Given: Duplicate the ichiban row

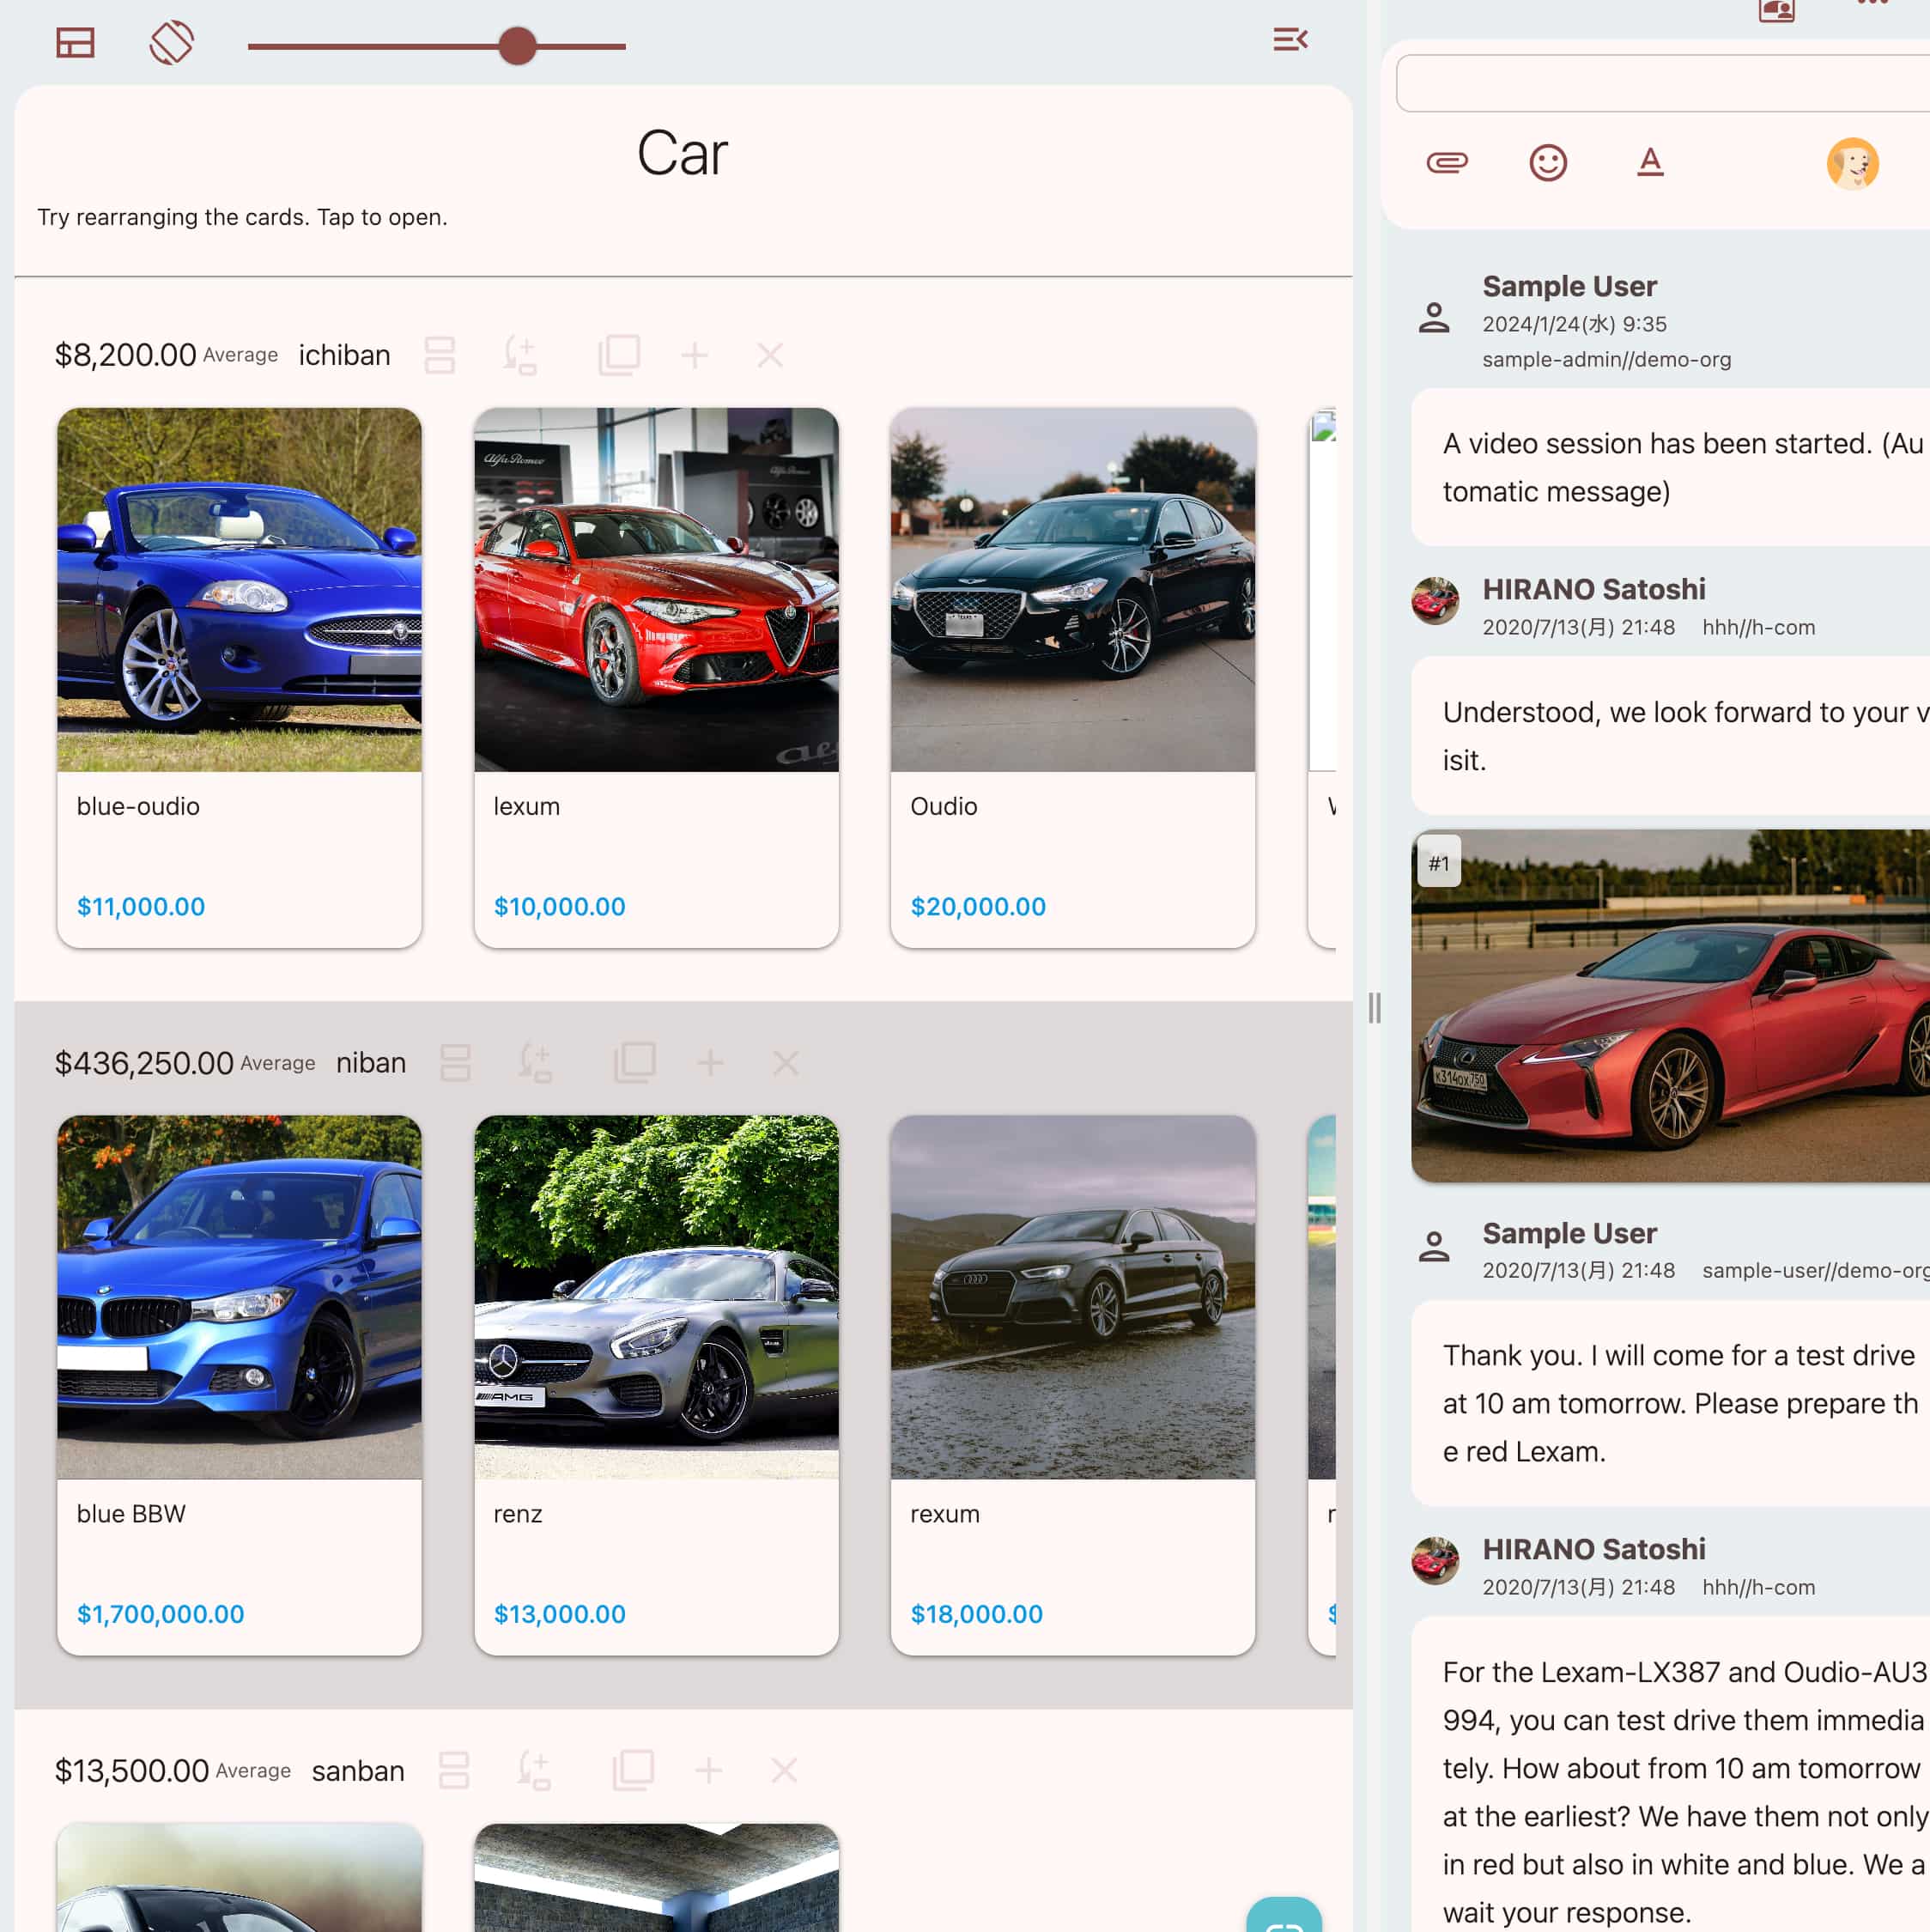Looking at the screenshot, I should 619,355.
